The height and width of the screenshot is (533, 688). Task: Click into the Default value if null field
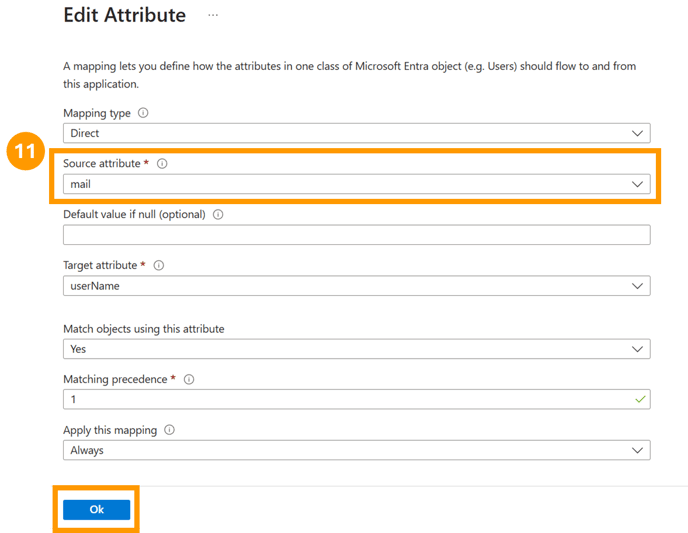point(357,235)
